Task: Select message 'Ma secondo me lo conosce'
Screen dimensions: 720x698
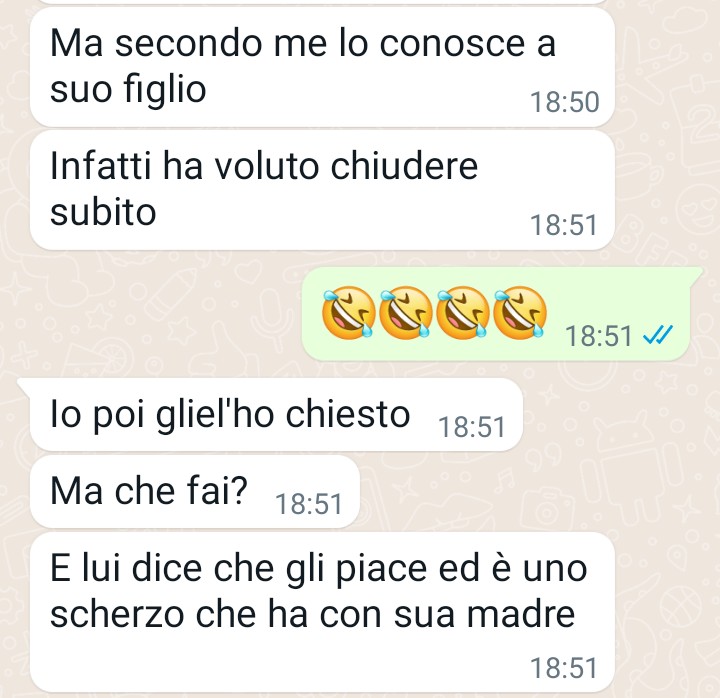Action: pos(322,67)
